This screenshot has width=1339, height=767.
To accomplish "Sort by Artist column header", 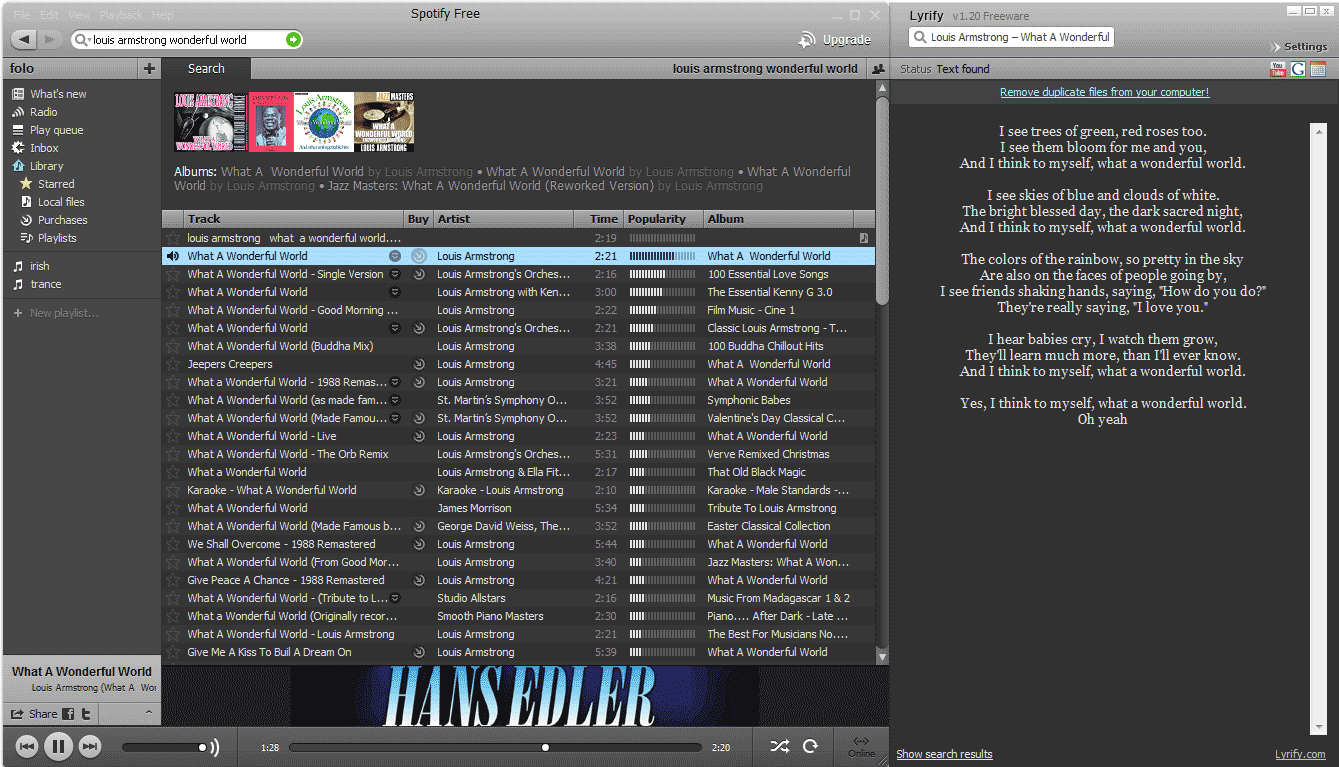I will pos(503,219).
